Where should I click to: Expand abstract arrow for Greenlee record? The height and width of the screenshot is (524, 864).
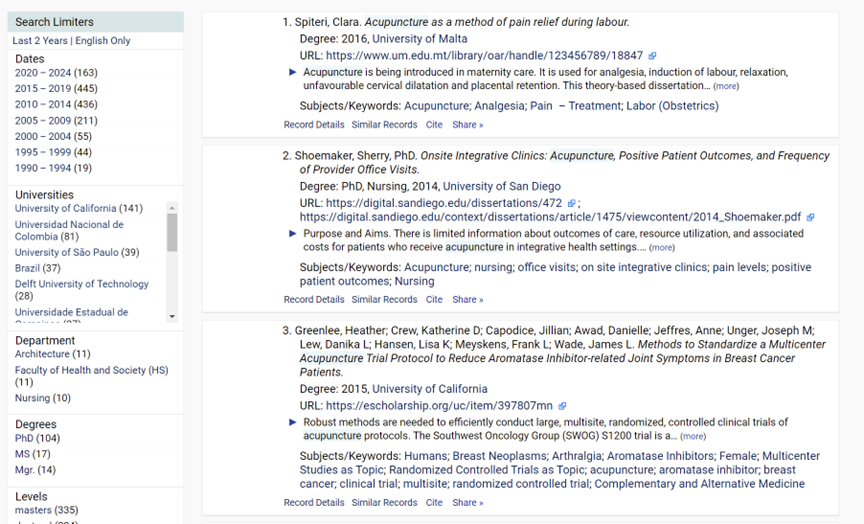[x=293, y=423]
